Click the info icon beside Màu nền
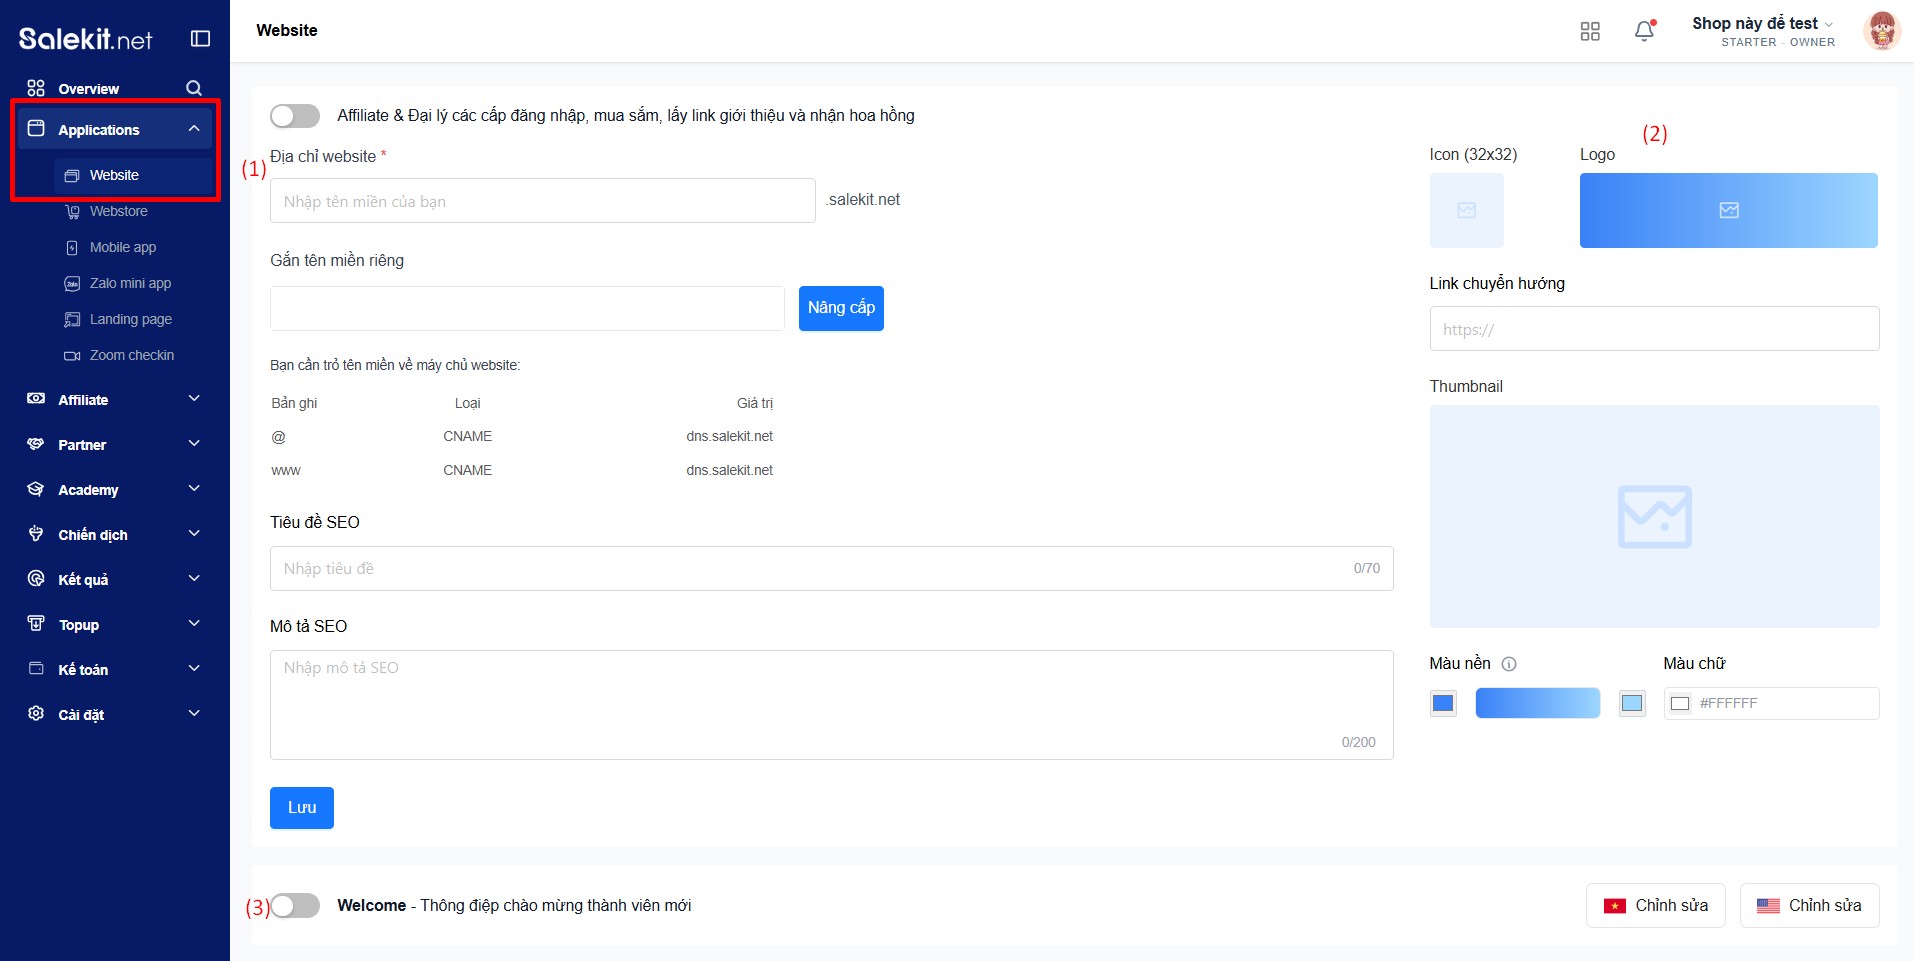 coord(1509,664)
